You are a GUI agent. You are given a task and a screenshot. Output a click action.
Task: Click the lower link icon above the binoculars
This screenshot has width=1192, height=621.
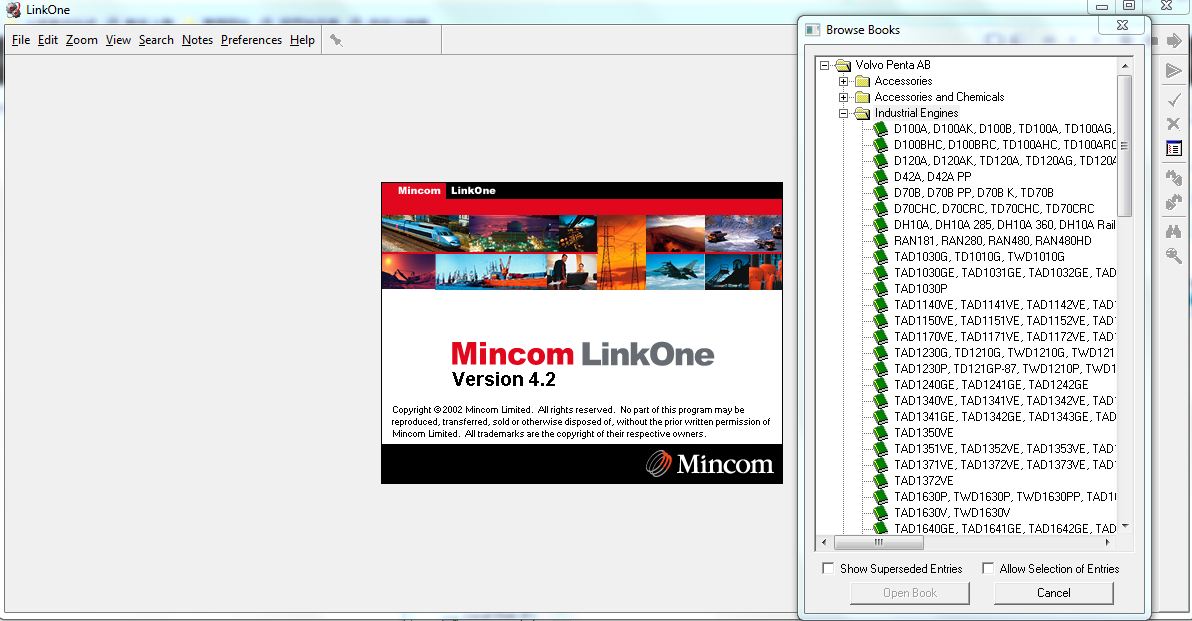coord(1174,202)
